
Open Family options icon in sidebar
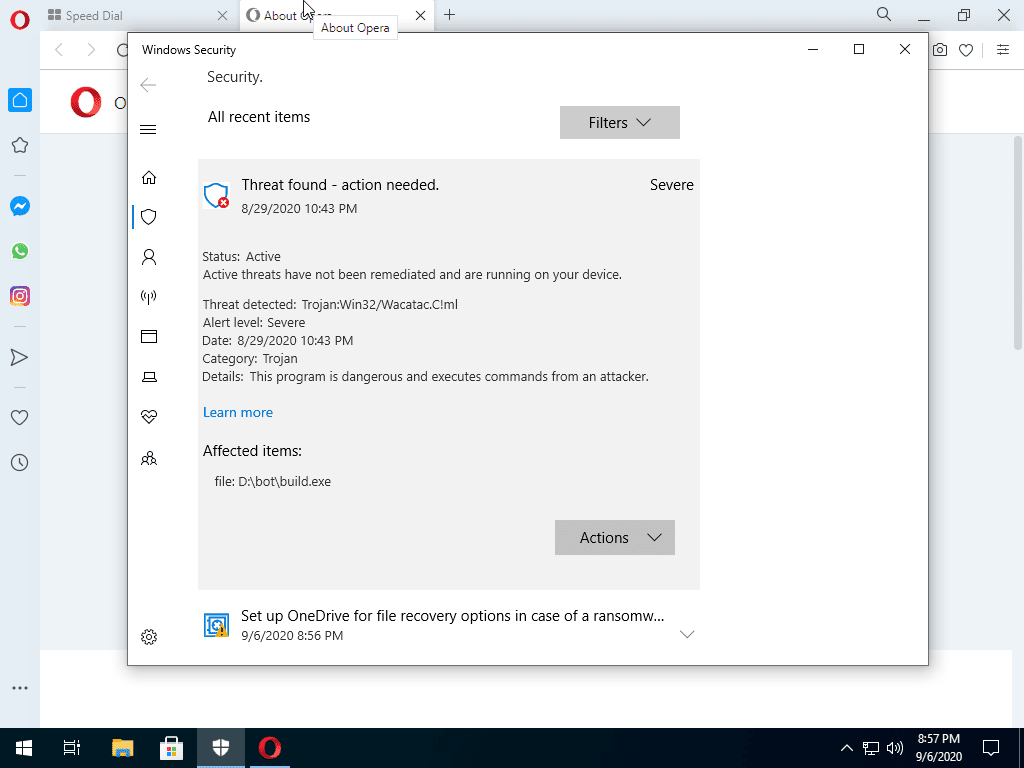149,459
